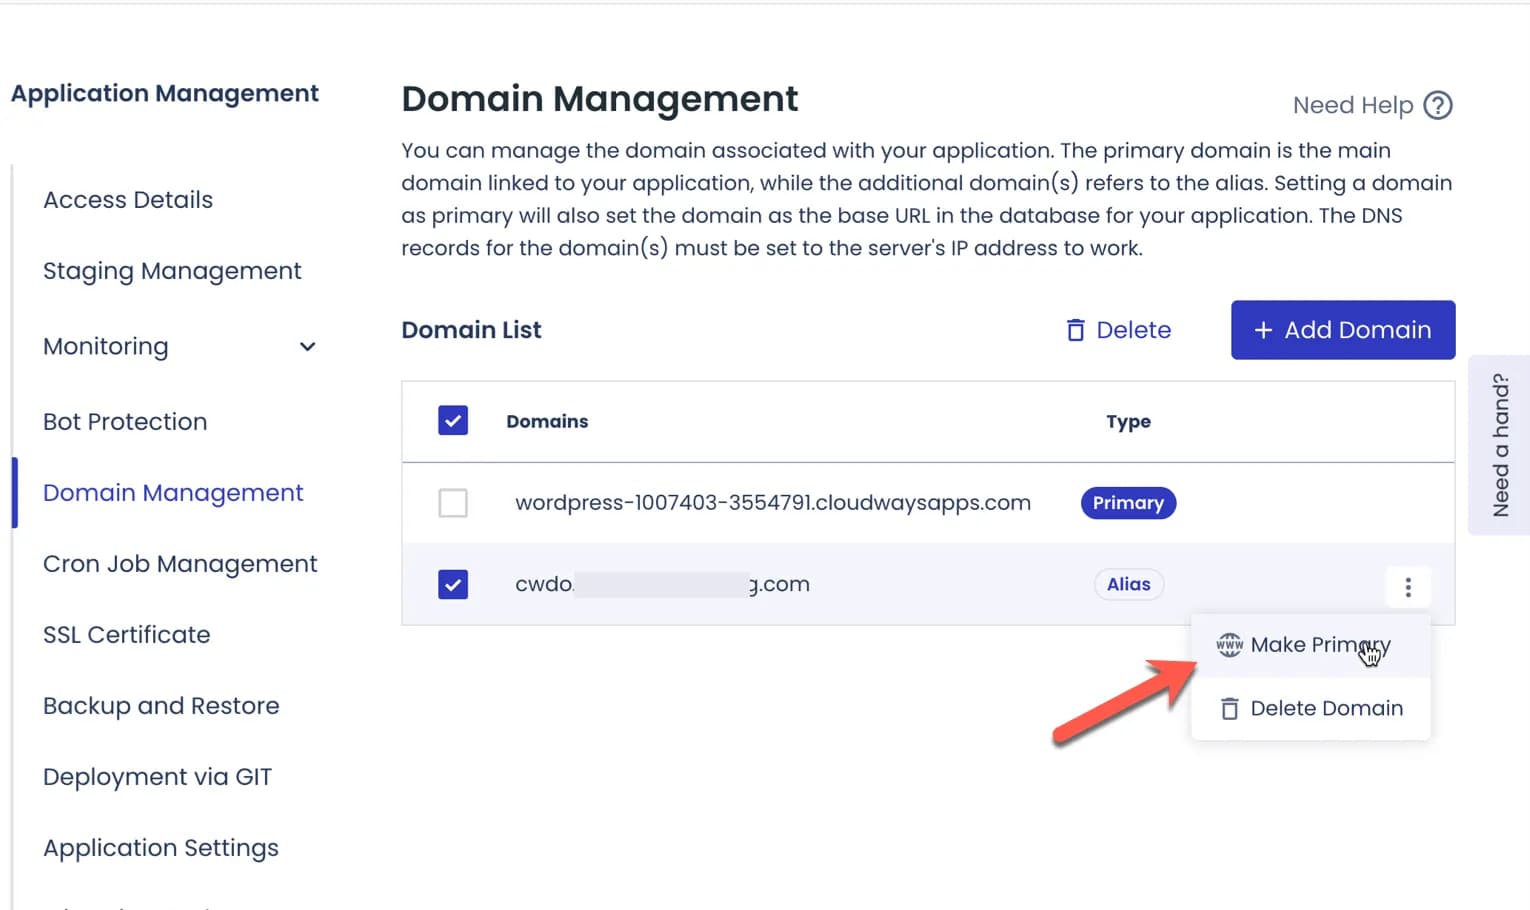
Task: Open the three-dot kebab menu for cwdo domain
Action: 1408,587
